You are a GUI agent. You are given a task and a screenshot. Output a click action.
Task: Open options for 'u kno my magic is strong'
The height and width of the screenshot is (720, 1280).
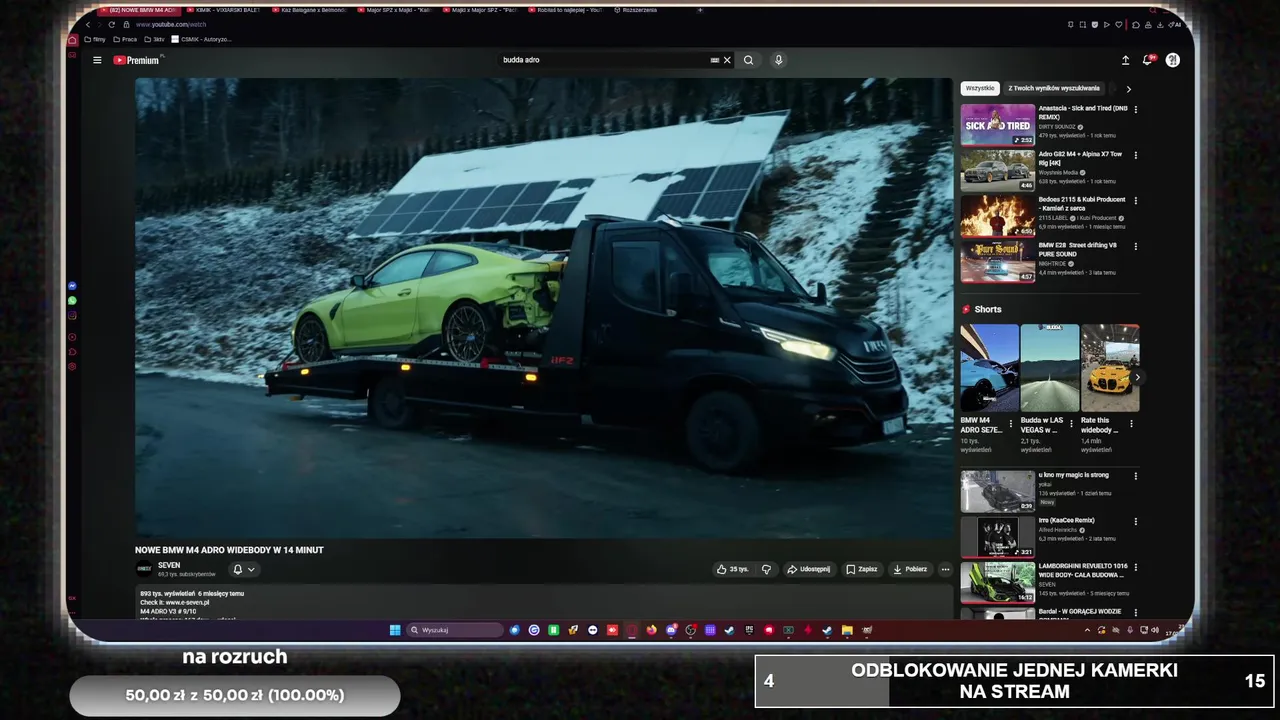1135,476
